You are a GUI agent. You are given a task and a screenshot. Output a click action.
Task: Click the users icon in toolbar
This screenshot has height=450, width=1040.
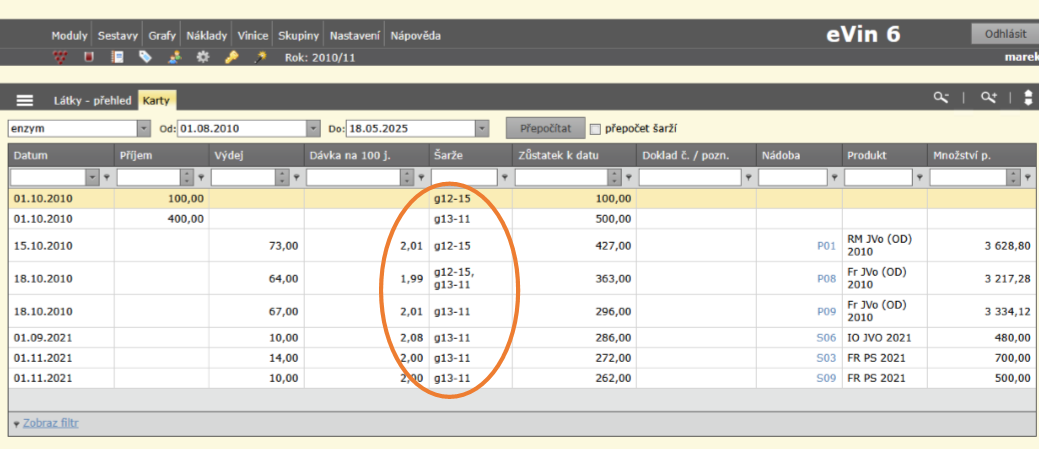click(175, 57)
